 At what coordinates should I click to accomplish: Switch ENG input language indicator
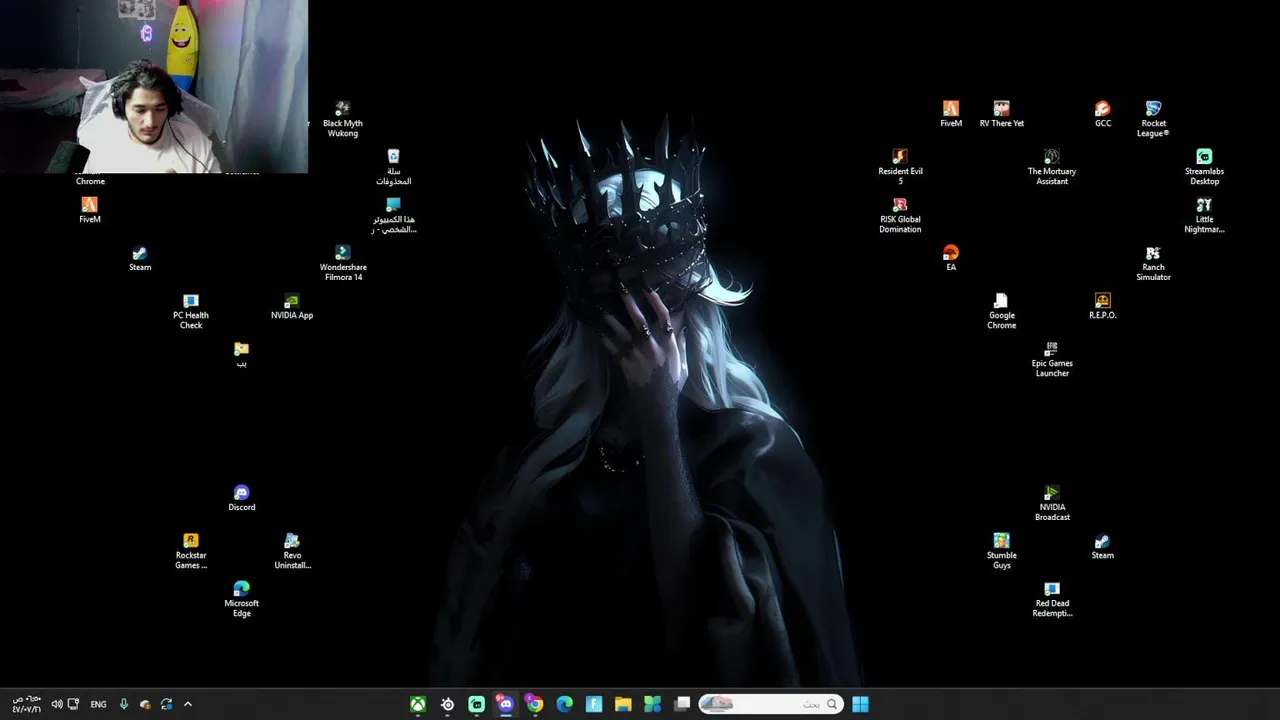[x=98, y=704]
